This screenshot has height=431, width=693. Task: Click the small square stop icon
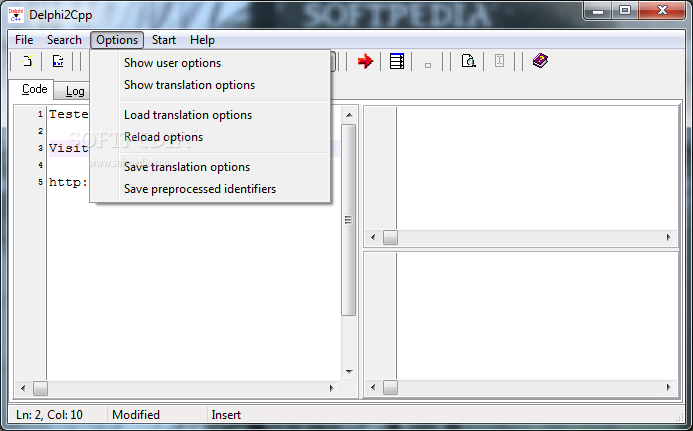pos(427,65)
